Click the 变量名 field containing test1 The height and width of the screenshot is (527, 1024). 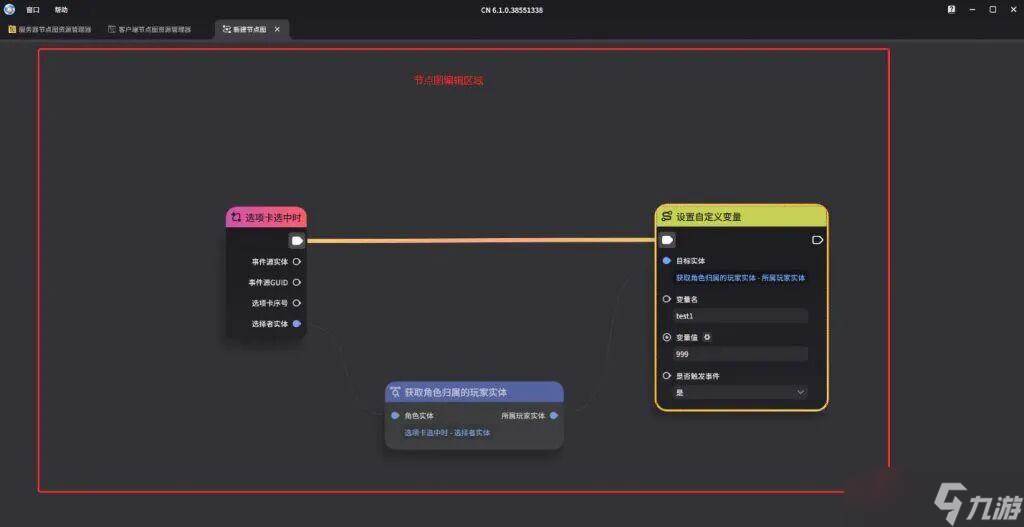[740, 316]
